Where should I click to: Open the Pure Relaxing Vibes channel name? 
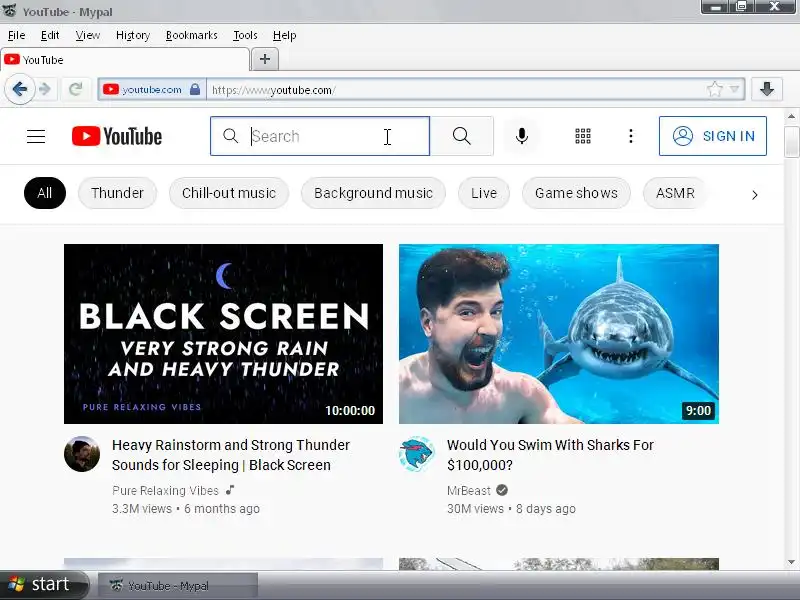[x=165, y=490]
